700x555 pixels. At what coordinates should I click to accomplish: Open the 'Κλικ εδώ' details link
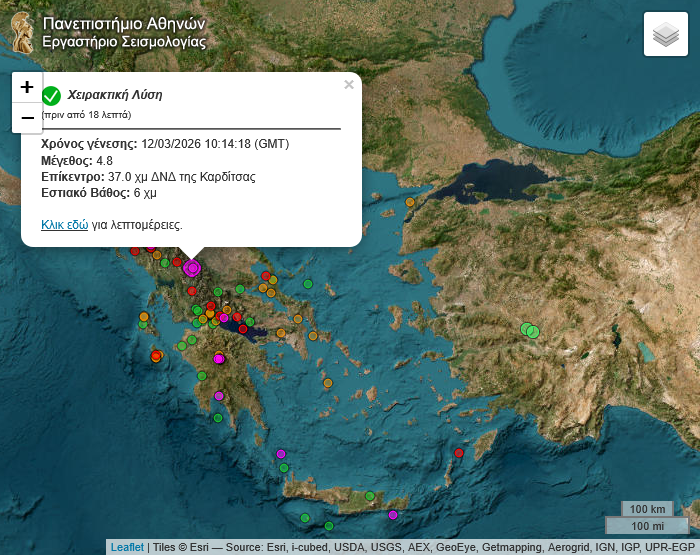click(64, 225)
